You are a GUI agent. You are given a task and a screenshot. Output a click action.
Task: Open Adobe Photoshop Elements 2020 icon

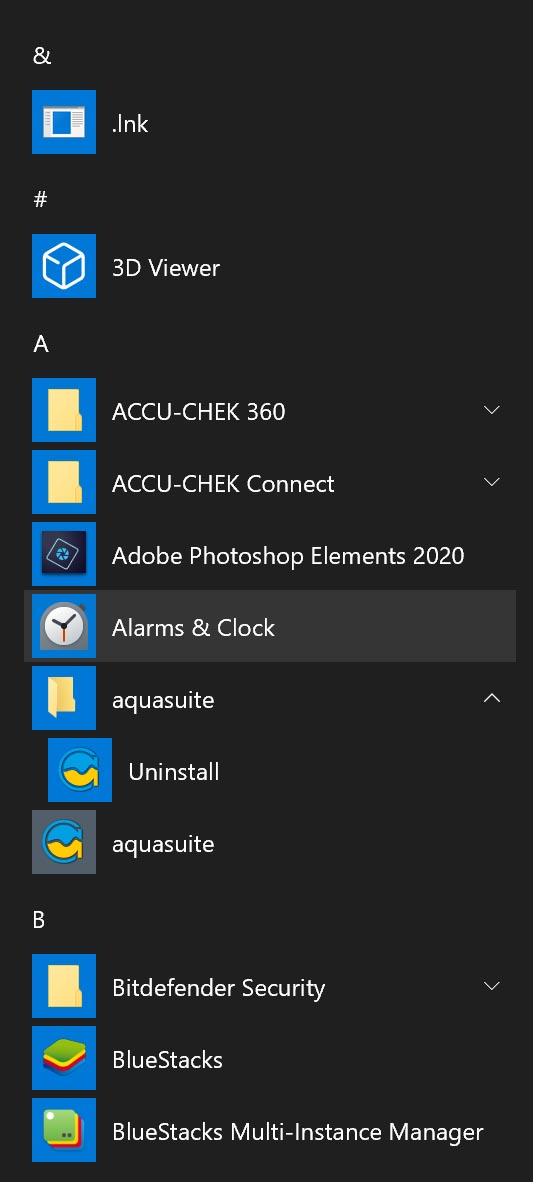[x=64, y=554]
